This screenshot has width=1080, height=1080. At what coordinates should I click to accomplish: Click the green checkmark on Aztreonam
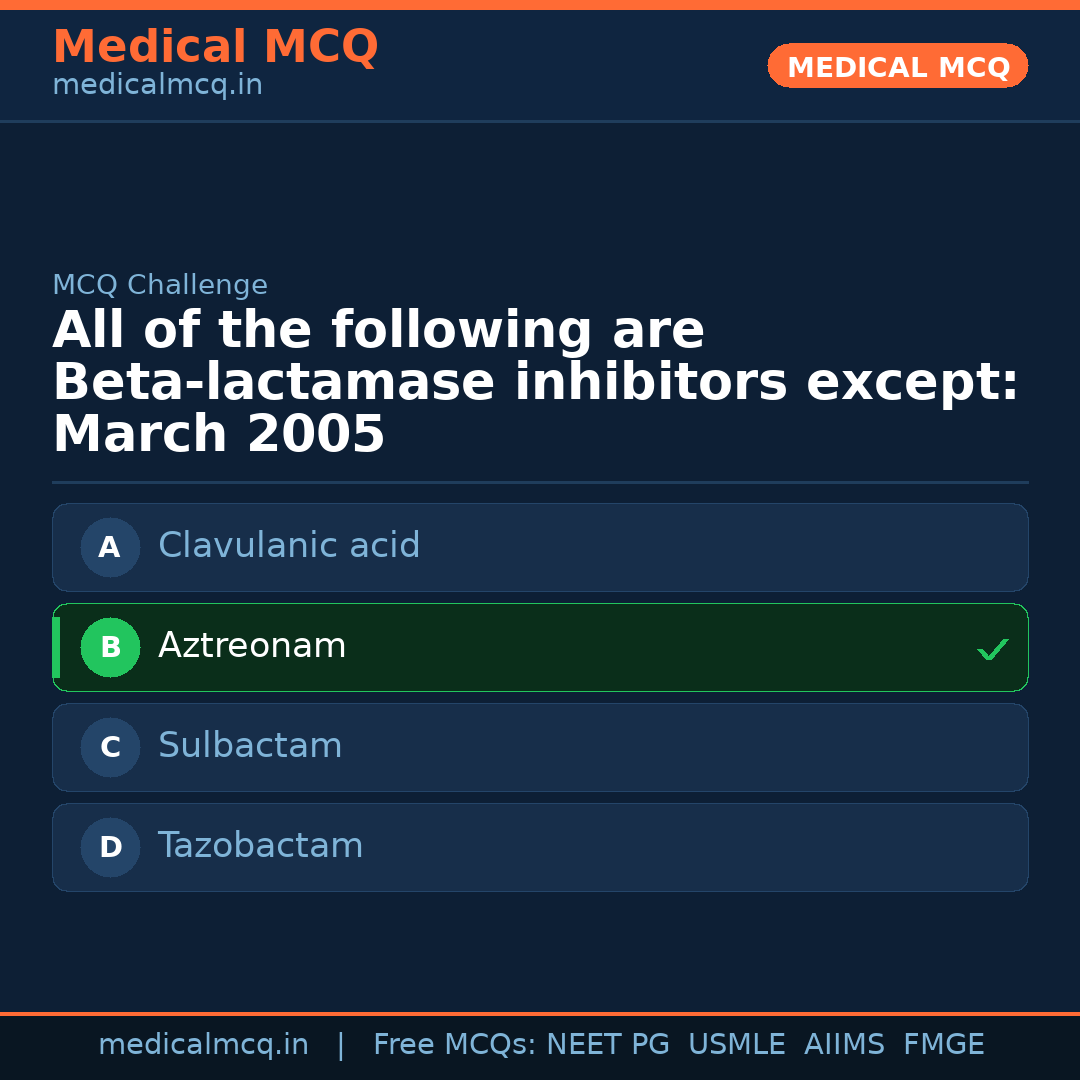992,650
